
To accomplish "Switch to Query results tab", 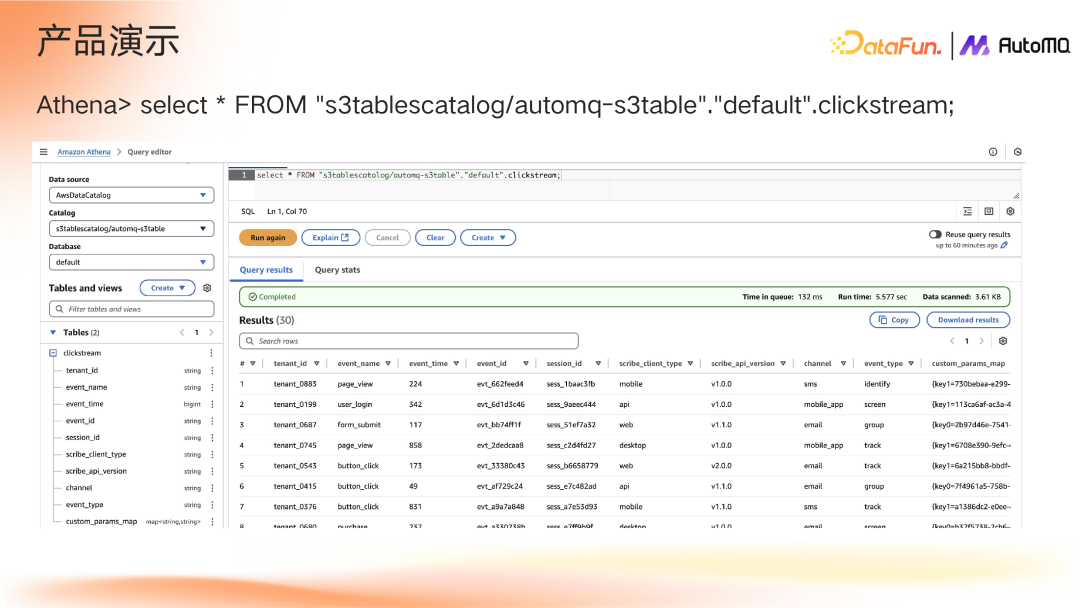I will [266, 270].
